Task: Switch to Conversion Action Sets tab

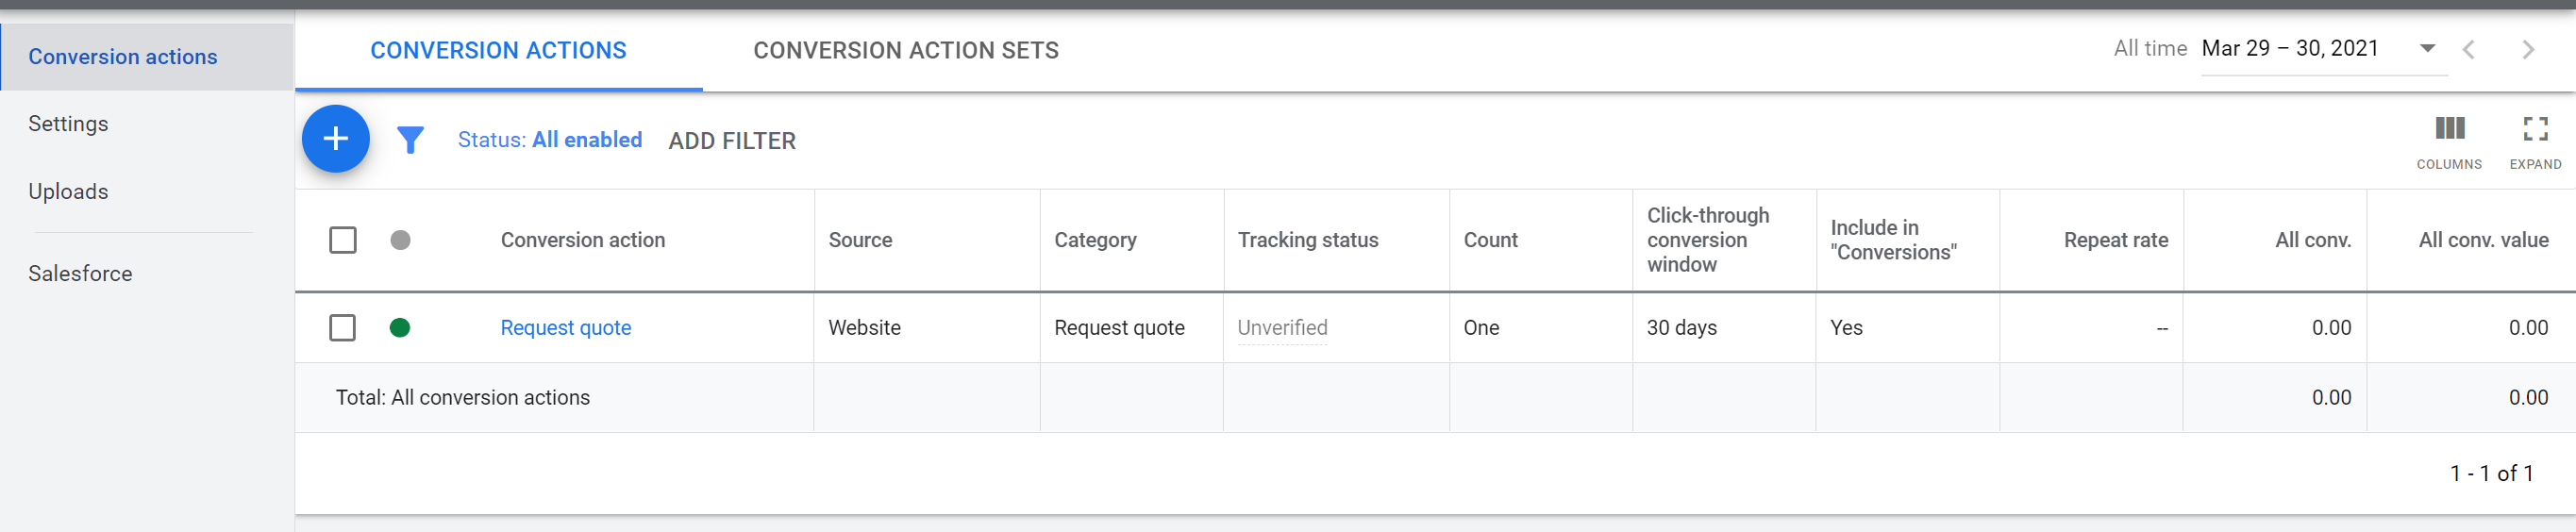Action: pos(905,50)
